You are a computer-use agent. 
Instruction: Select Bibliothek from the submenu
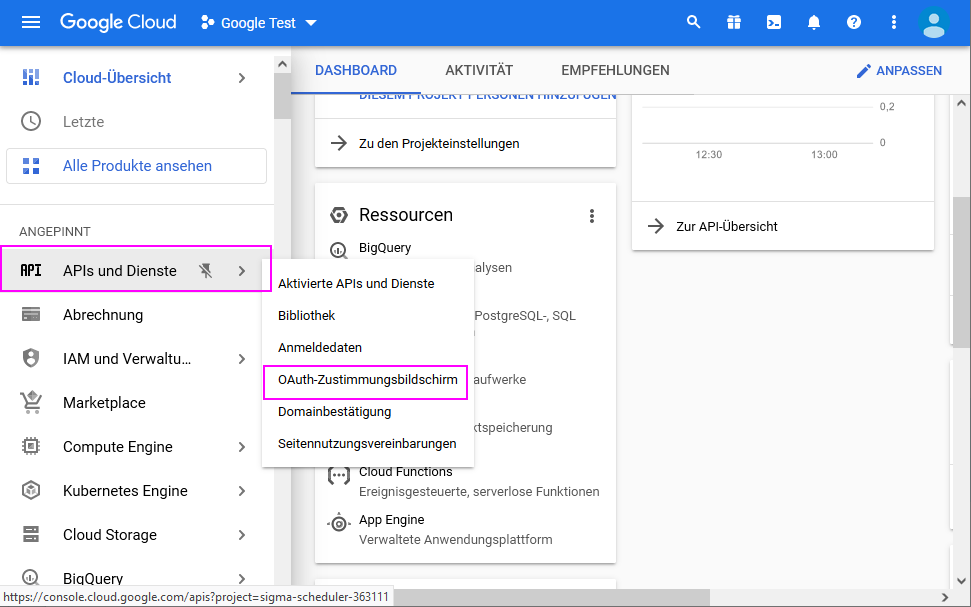click(368, 315)
